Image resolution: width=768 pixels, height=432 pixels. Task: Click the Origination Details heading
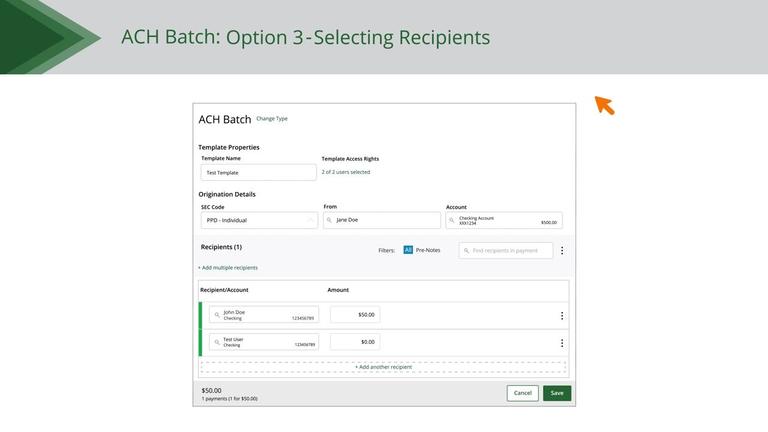[x=227, y=194]
